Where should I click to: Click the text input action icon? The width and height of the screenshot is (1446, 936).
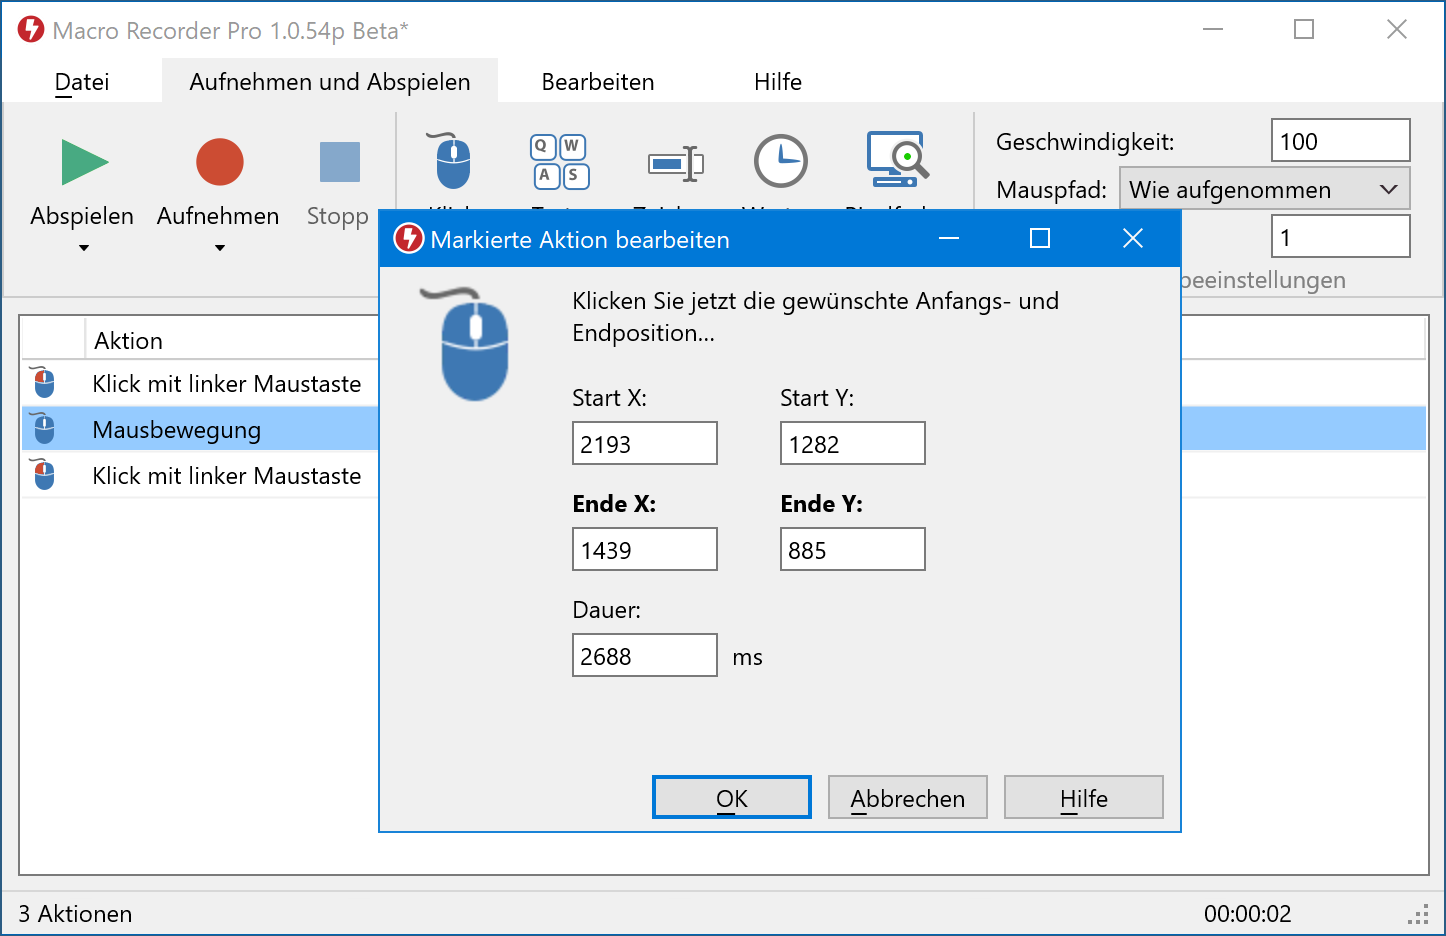click(x=675, y=162)
